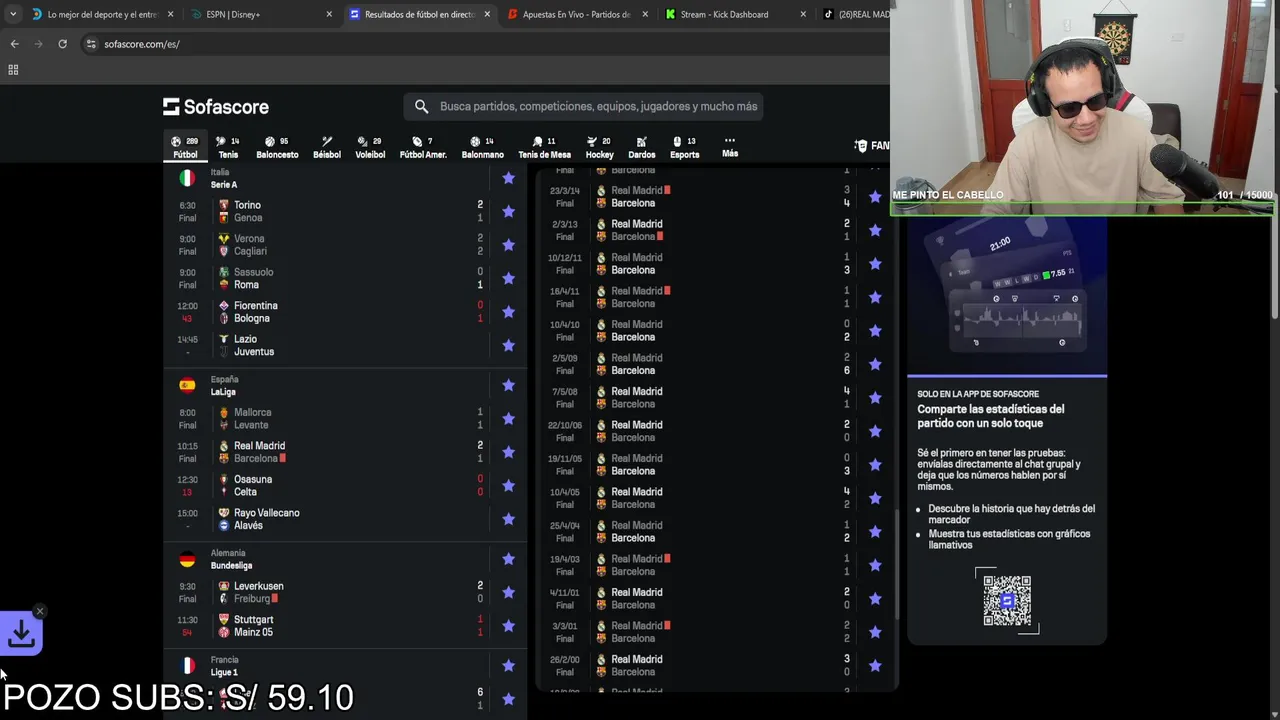Click the search magnifier icon
The height and width of the screenshot is (720, 1280).
click(421, 106)
